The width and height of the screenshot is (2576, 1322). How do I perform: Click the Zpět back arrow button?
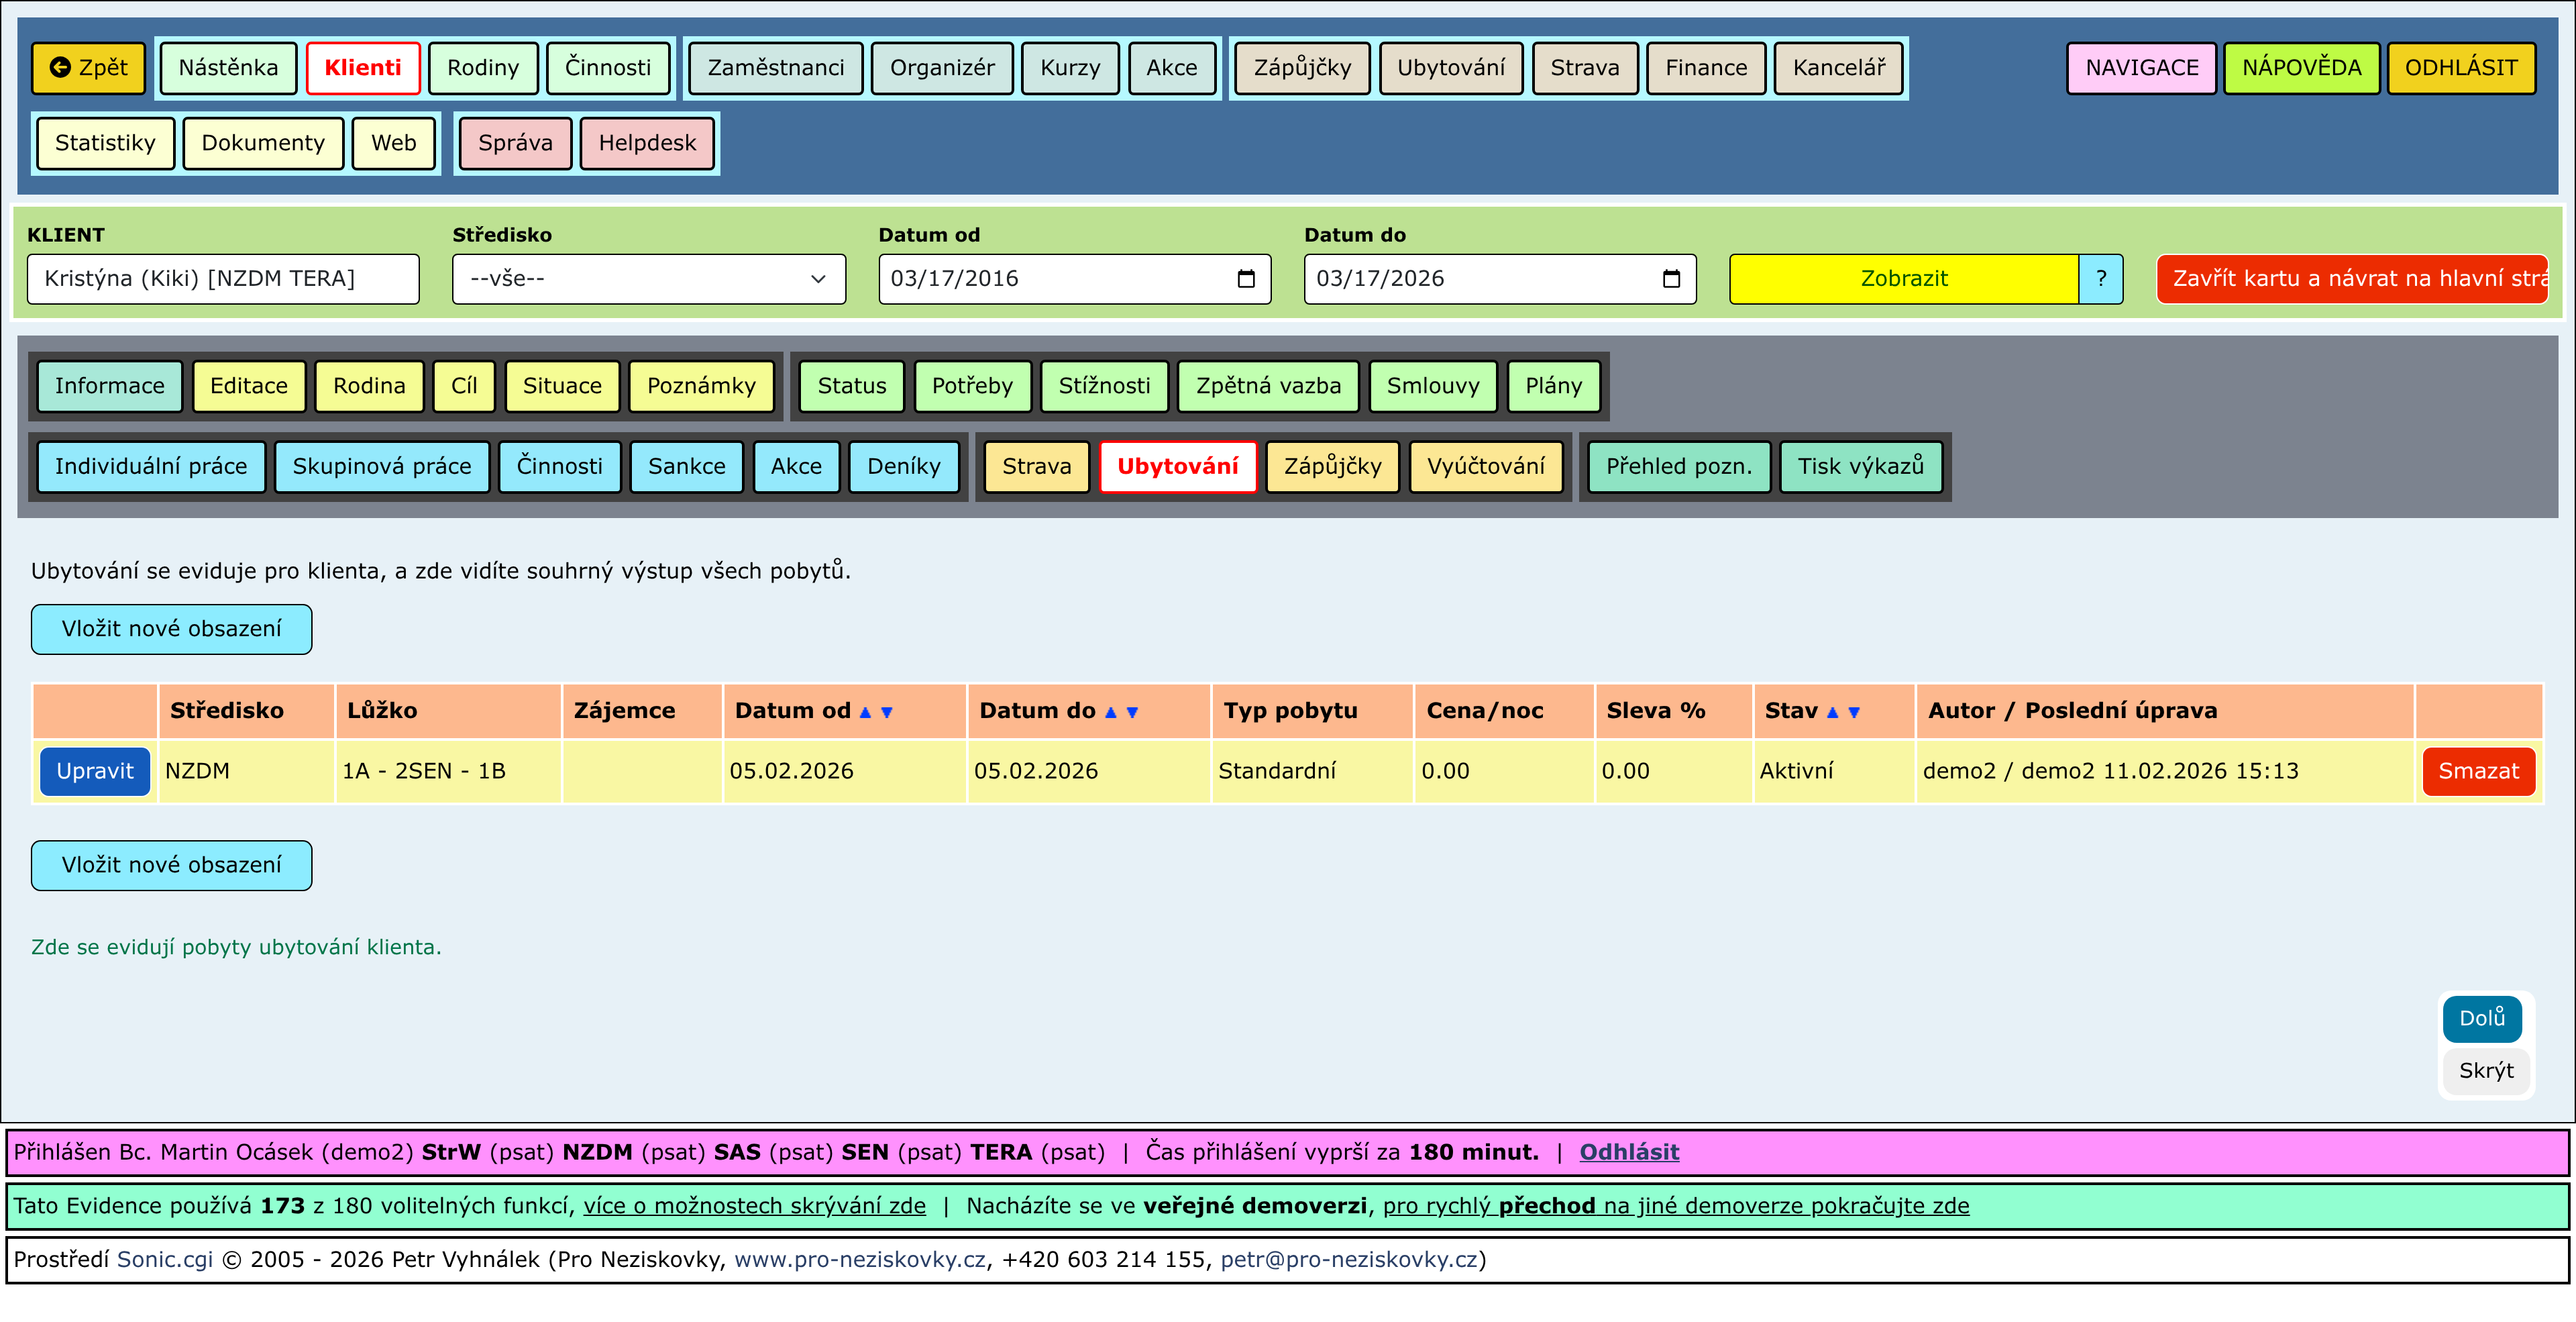click(x=89, y=68)
